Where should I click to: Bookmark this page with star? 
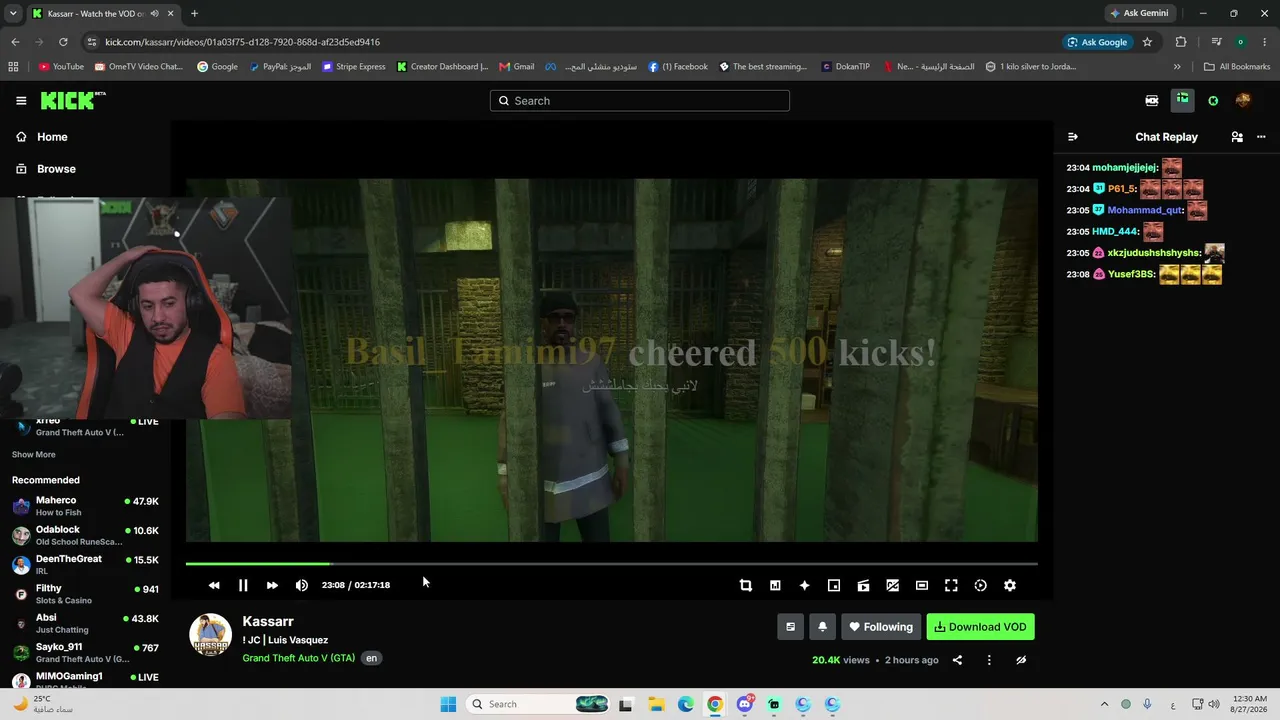(1147, 42)
